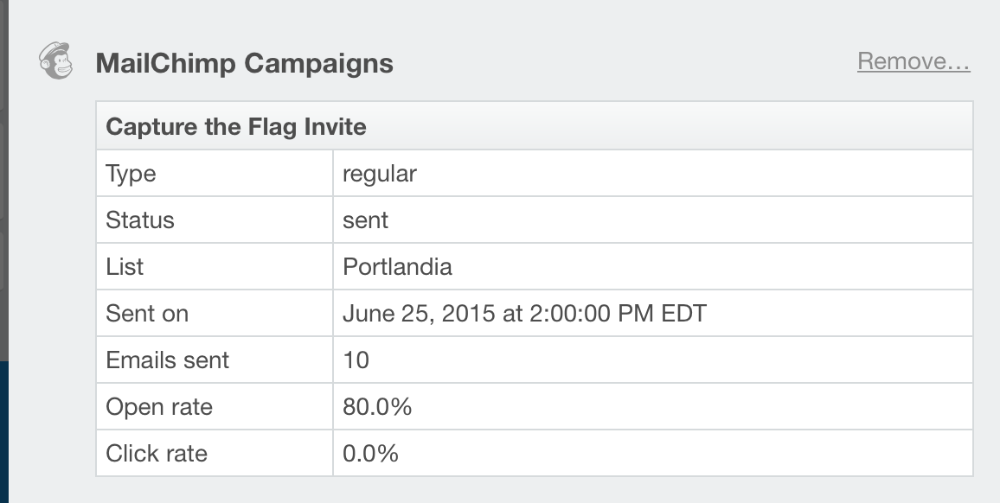
Task: Select the status value "sent"
Action: click(x=365, y=221)
